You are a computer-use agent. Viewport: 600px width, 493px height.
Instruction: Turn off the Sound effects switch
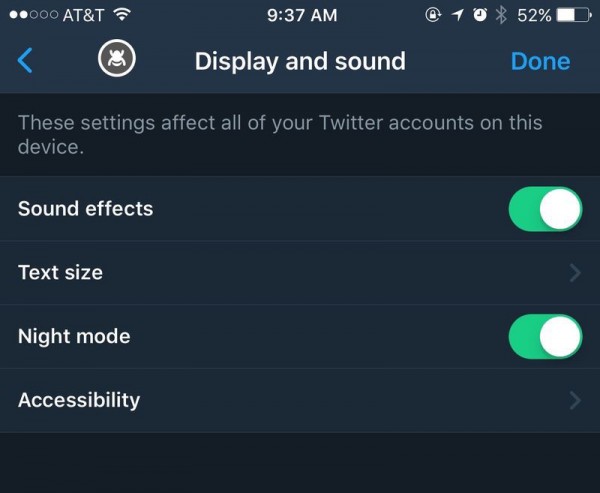pyautogui.click(x=545, y=209)
